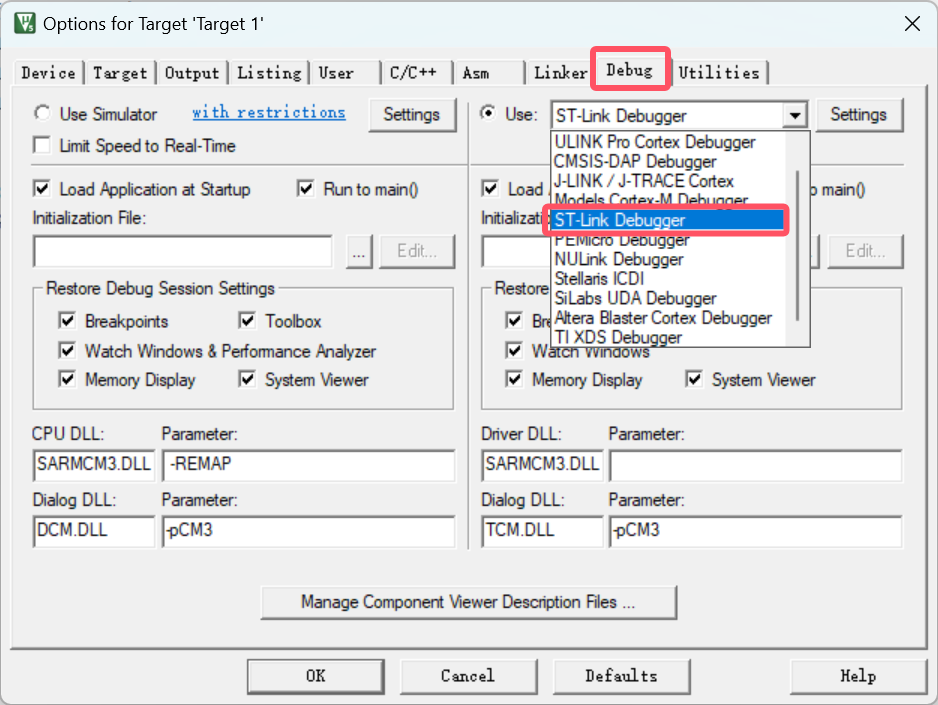This screenshot has height=705, width=938.
Task: Click Settings button next to Use Simulator
Action: [412, 114]
